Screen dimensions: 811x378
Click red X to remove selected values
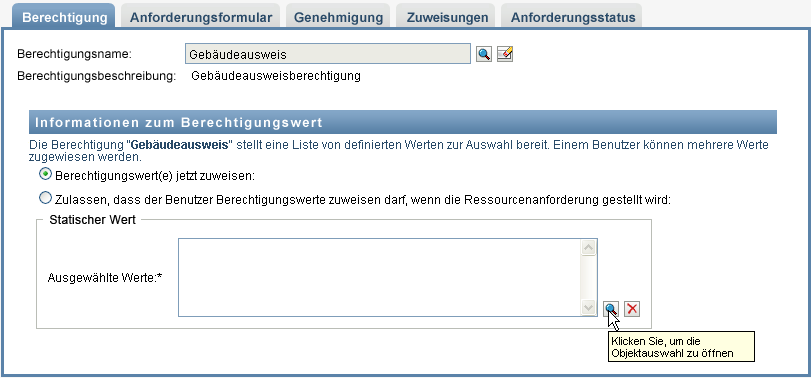pos(632,309)
